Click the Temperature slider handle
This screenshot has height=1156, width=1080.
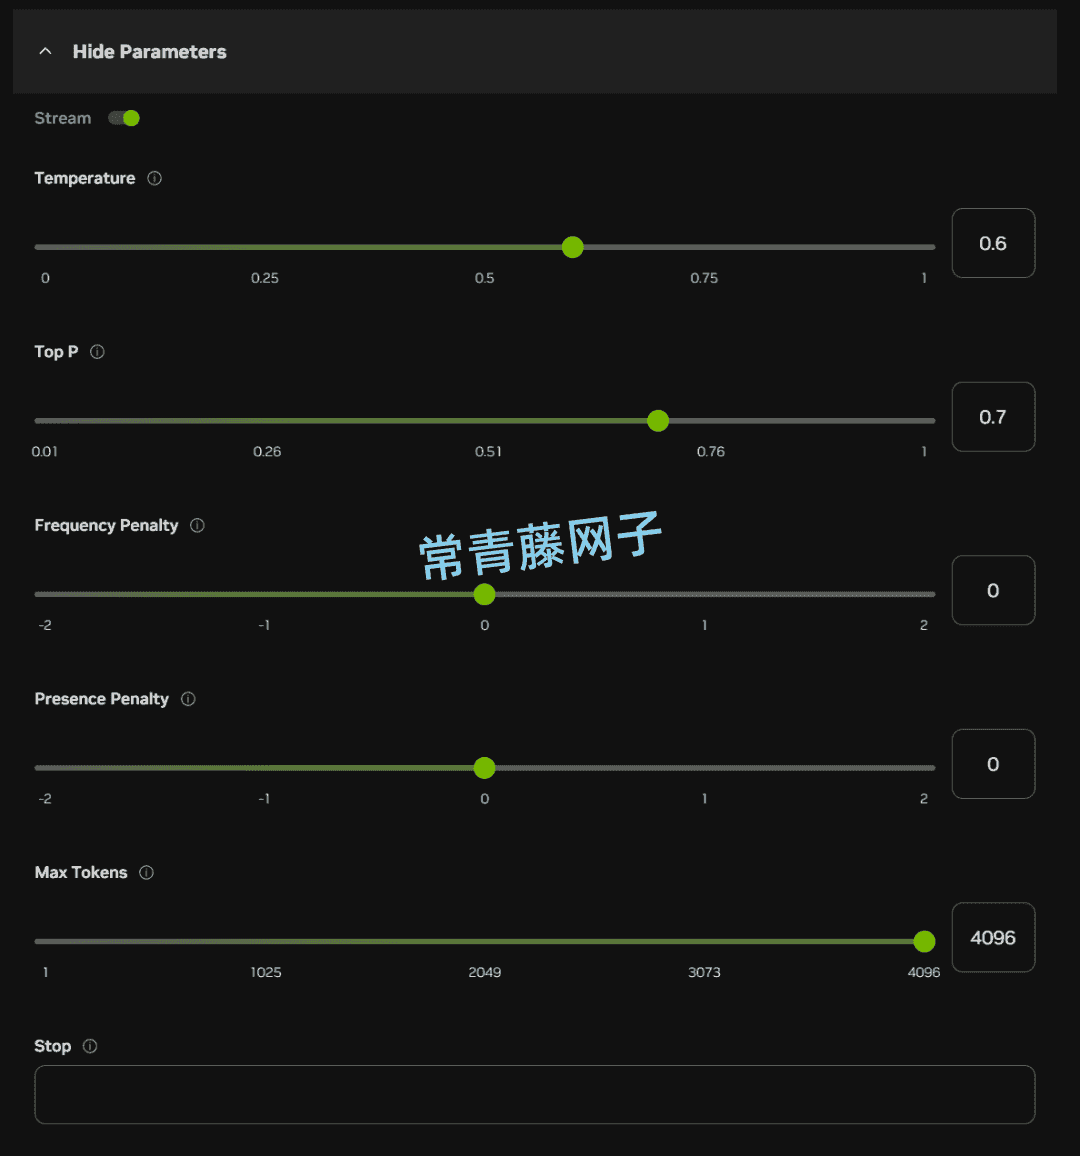tap(573, 247)
